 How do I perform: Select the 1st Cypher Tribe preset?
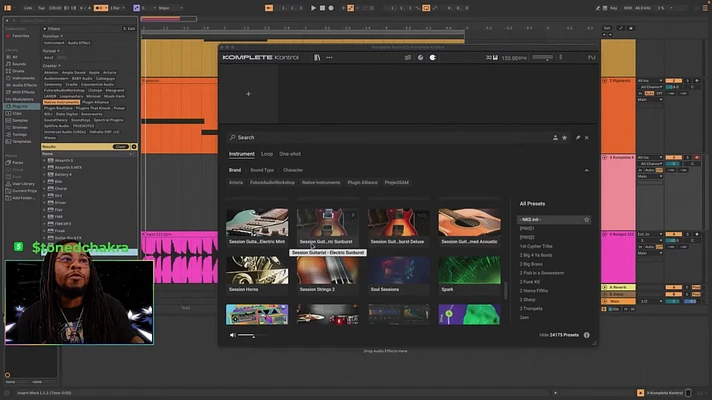[x=536, y=247]
